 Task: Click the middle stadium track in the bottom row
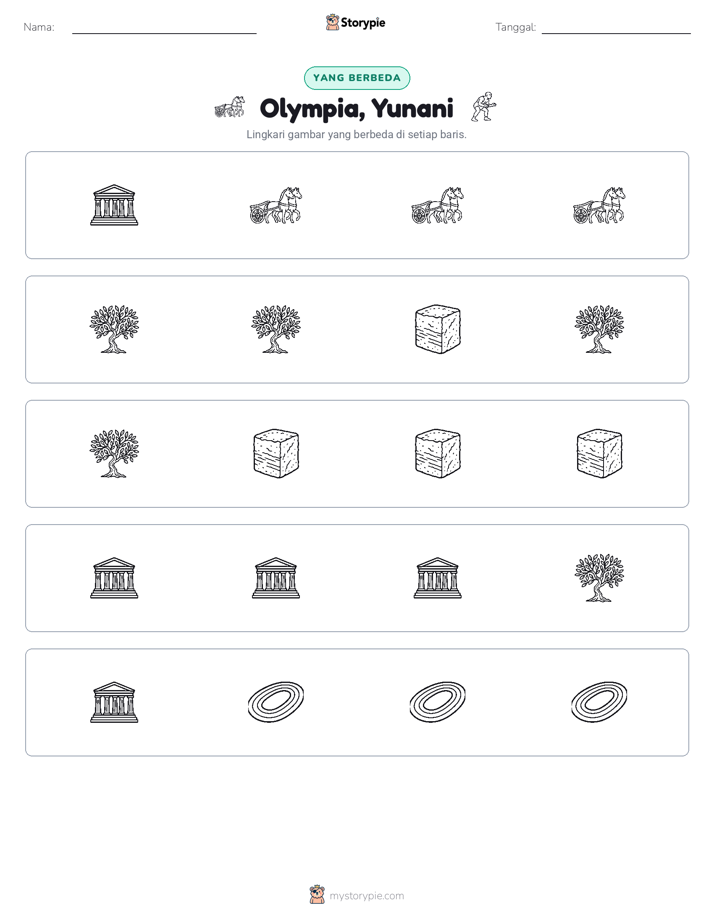[x=438, y=701]
